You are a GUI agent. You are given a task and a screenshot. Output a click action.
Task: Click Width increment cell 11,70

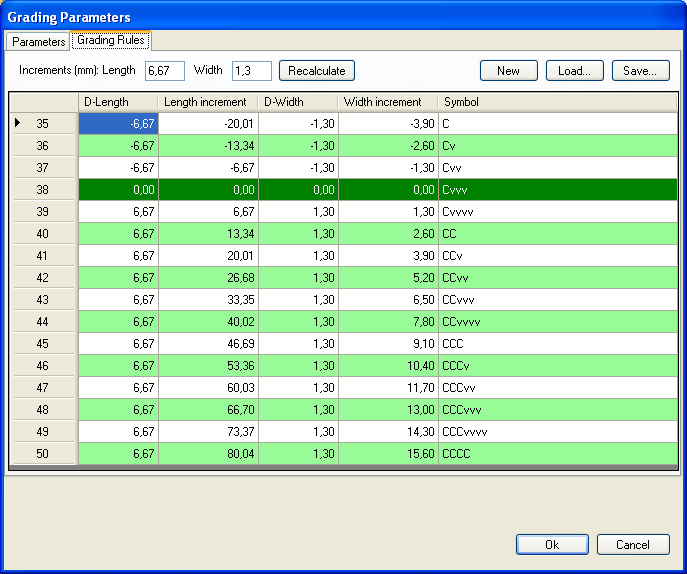tap(388, 388)
